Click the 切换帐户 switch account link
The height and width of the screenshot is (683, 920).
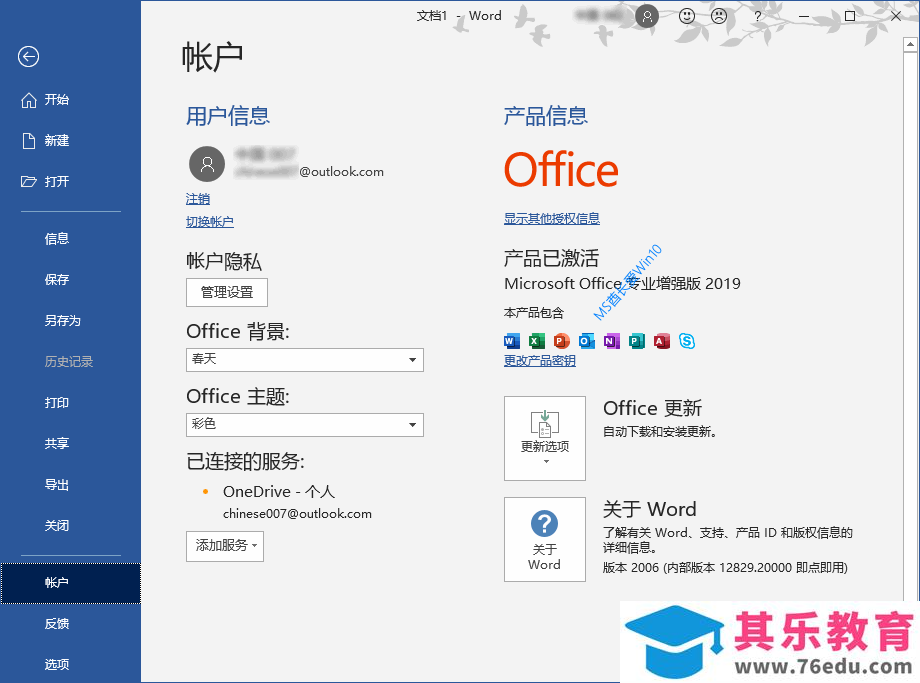(x=209, y=222)
